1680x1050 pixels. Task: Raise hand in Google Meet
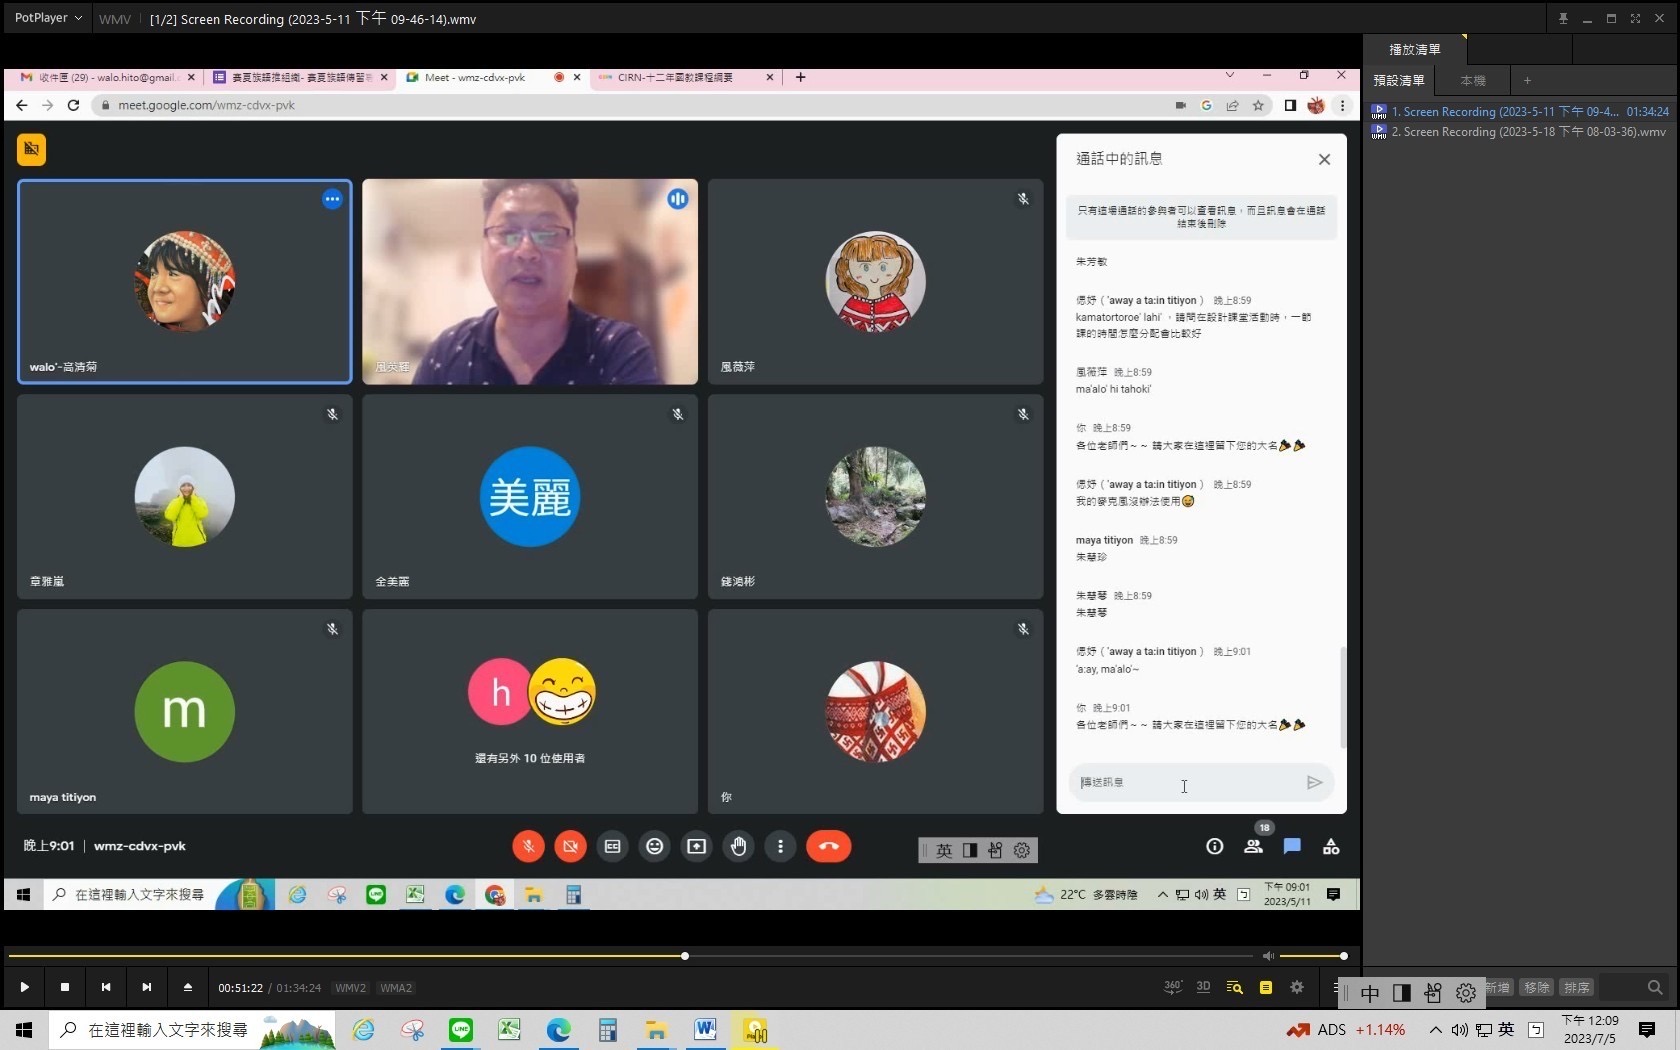tap(738, 846)
